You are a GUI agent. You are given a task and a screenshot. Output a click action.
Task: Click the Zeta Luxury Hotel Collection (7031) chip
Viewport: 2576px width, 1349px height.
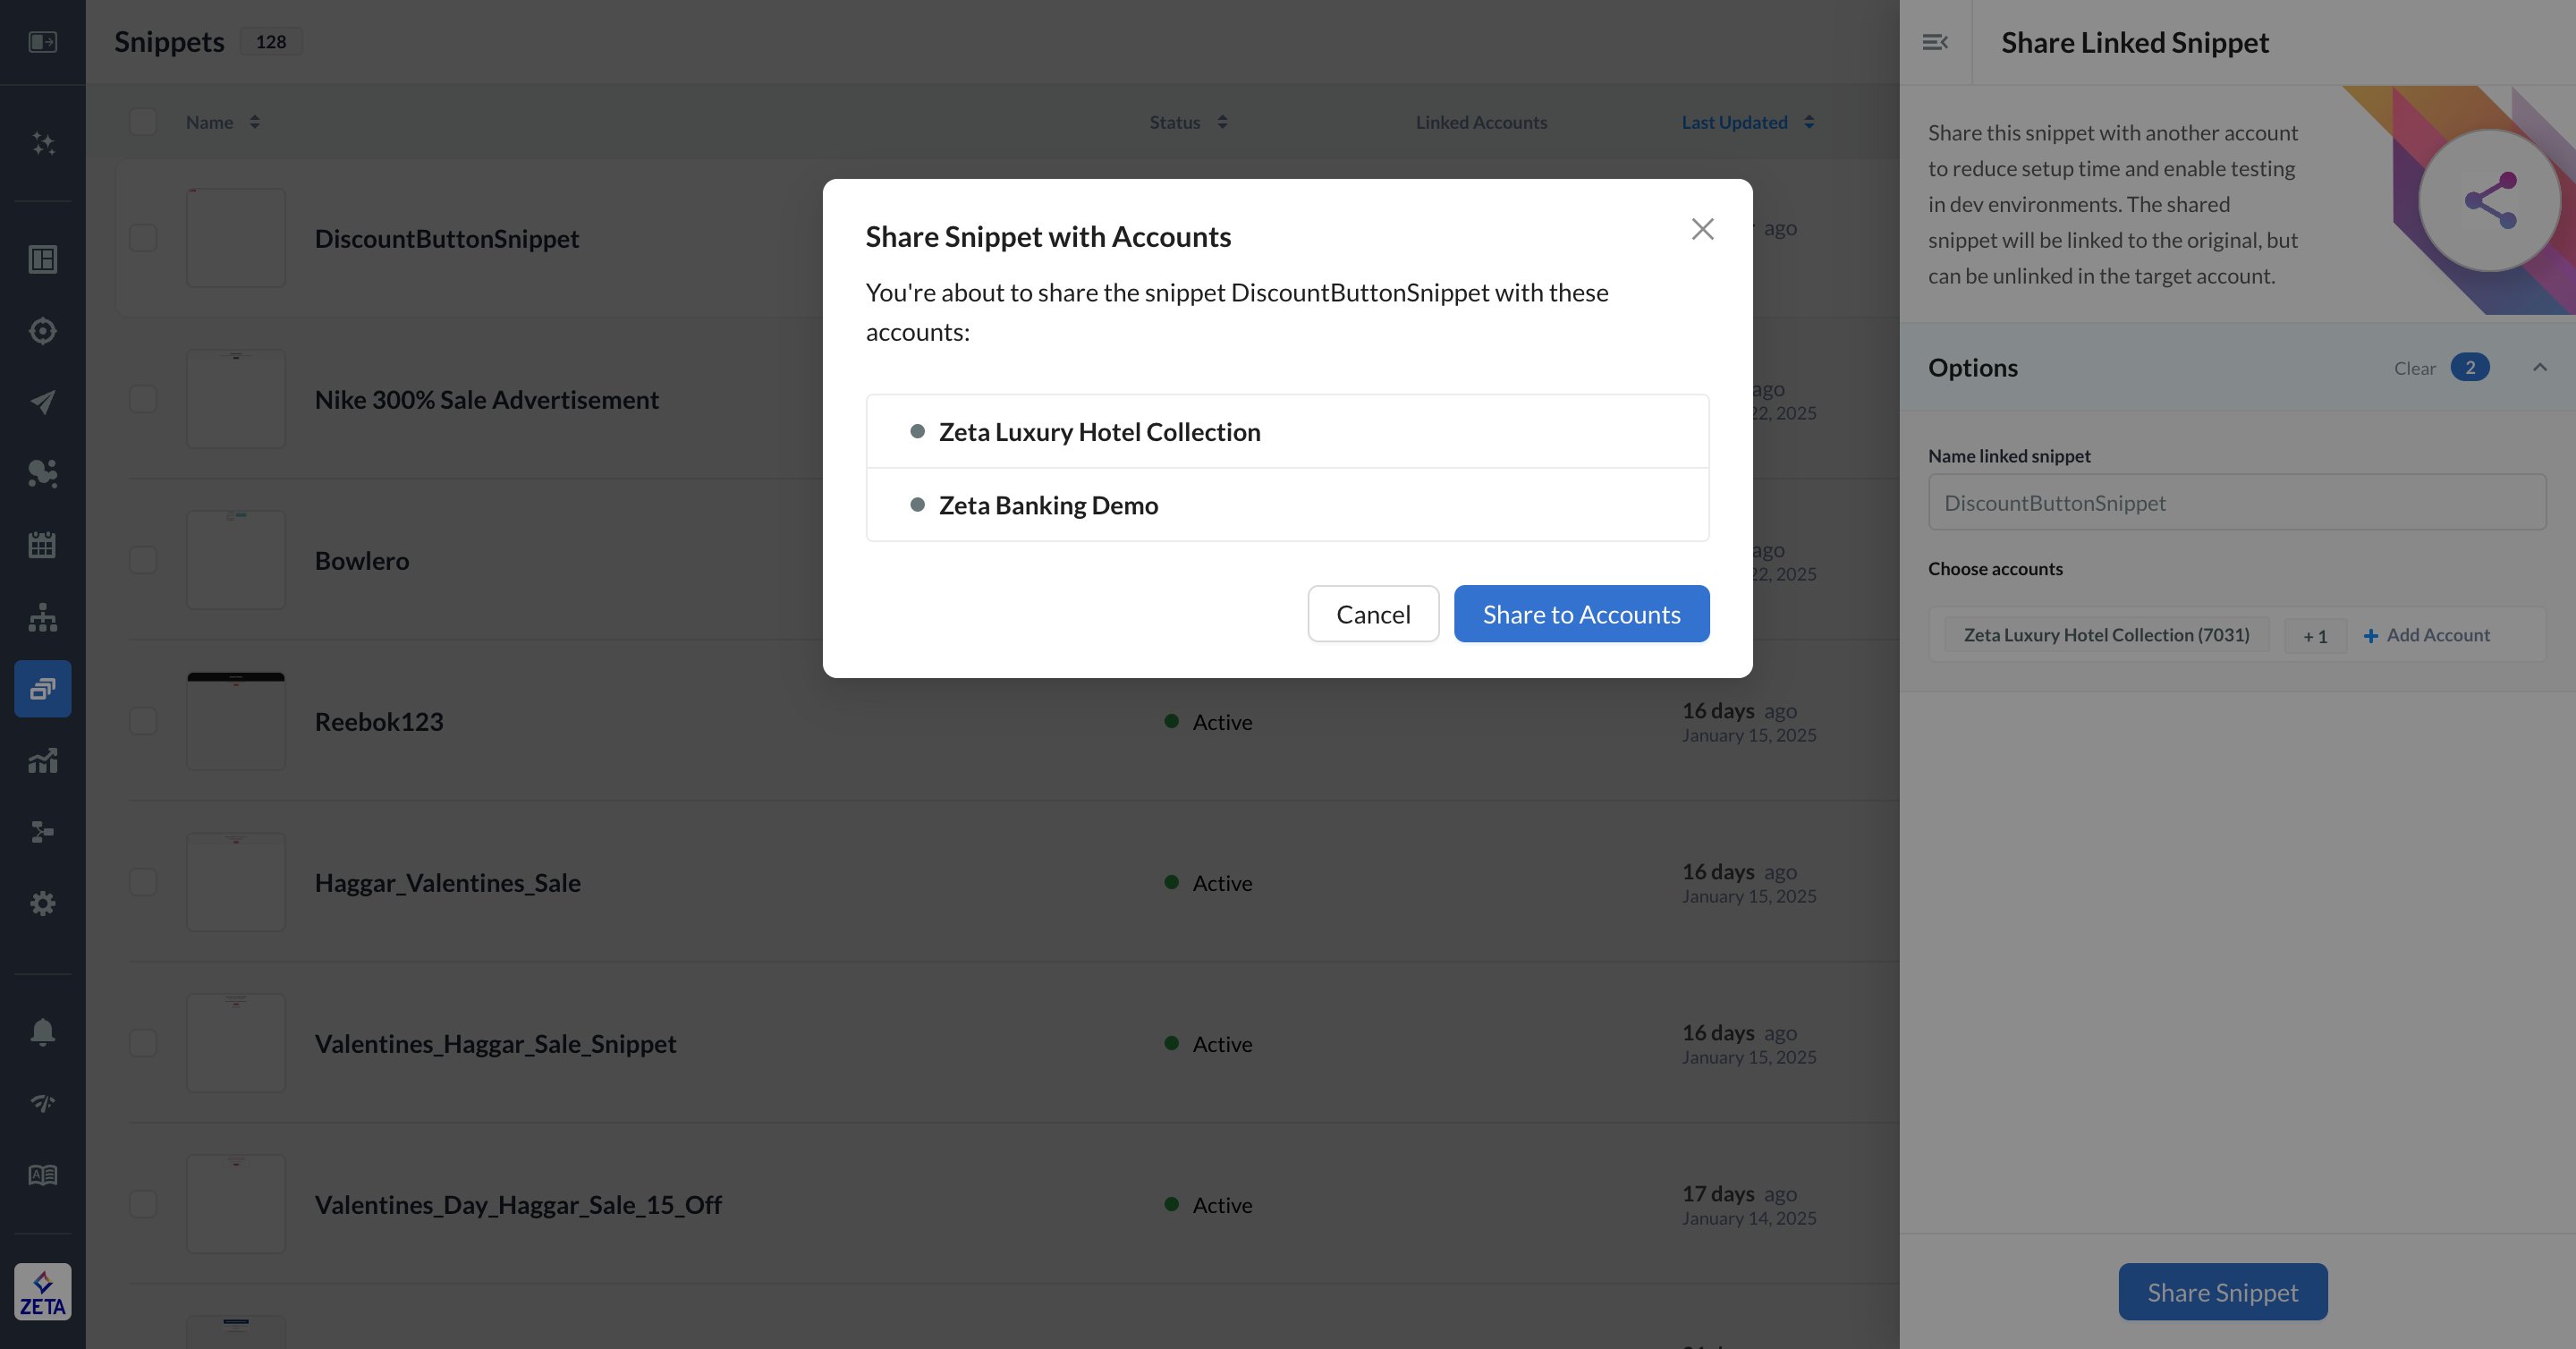coord(2106,635)
